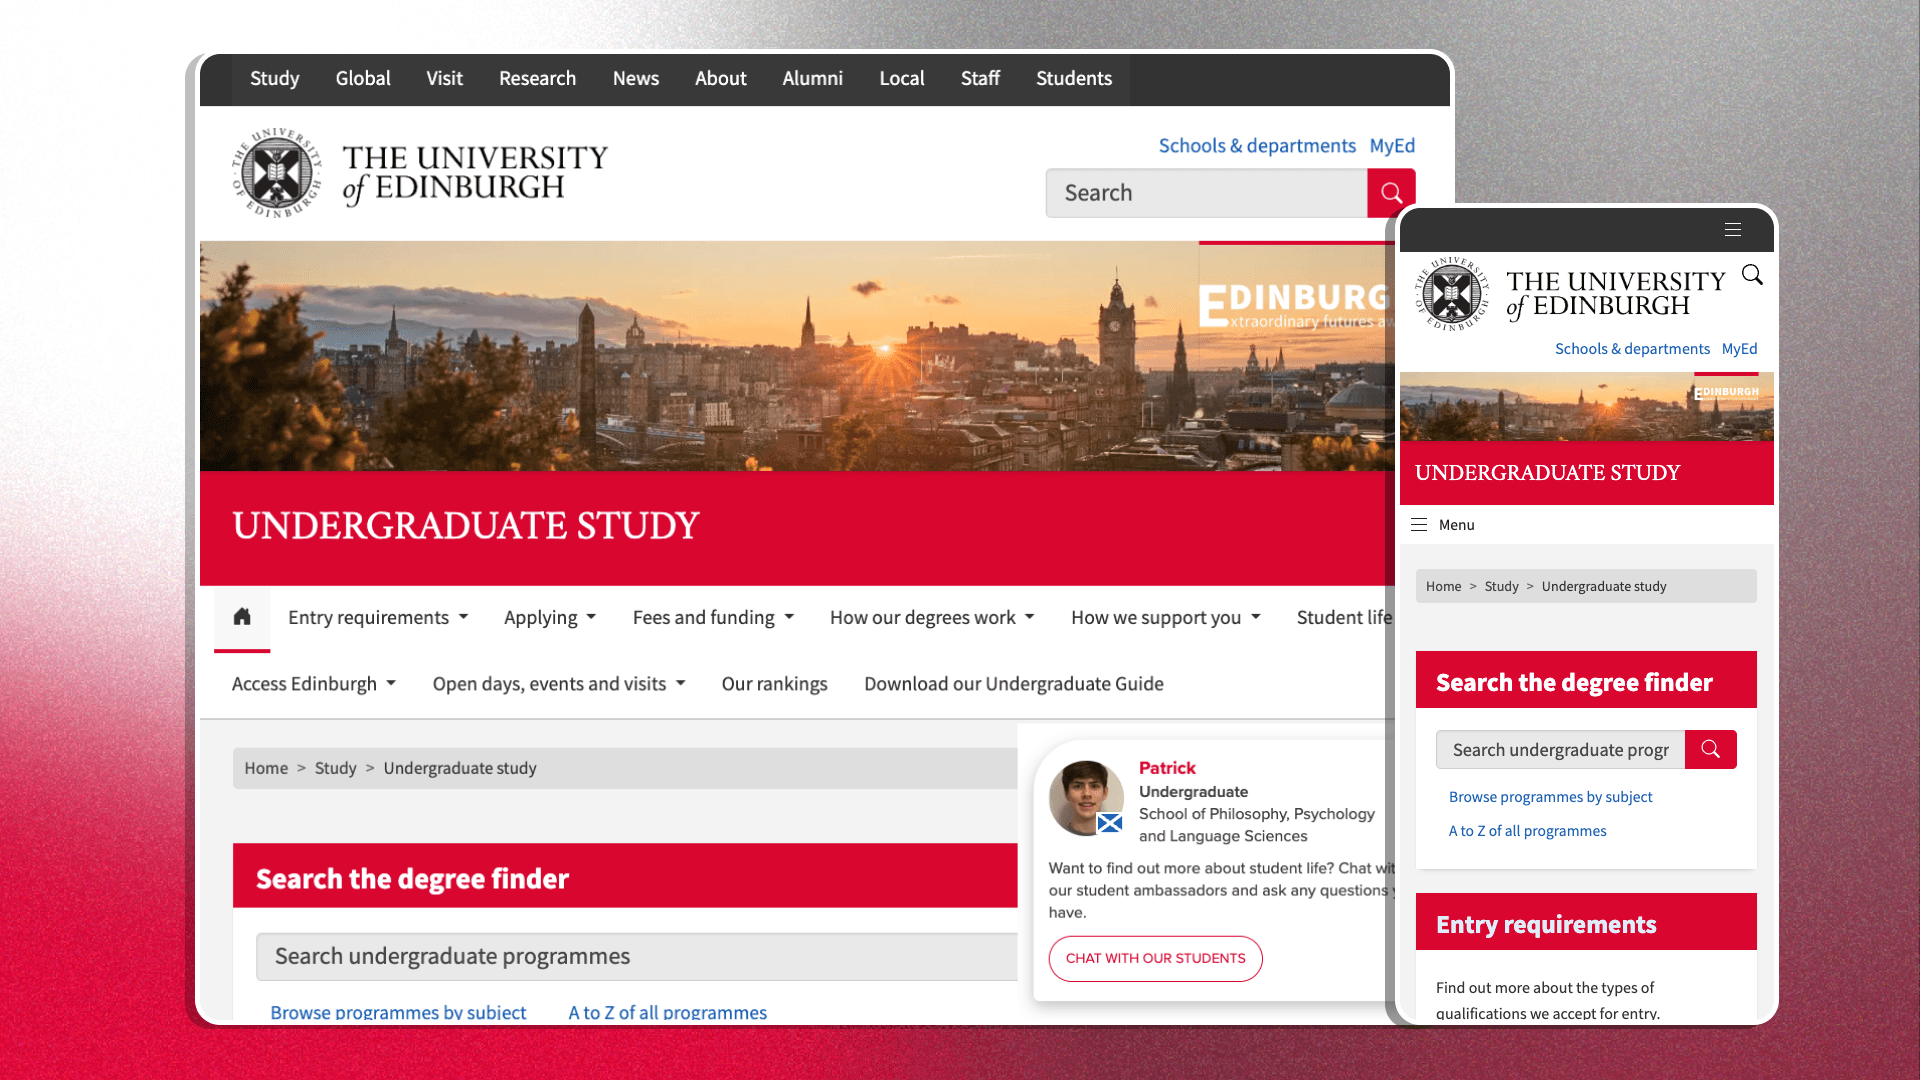Open the Research top menu item
Screen dimensions: 1920x1080
point(537,78)
